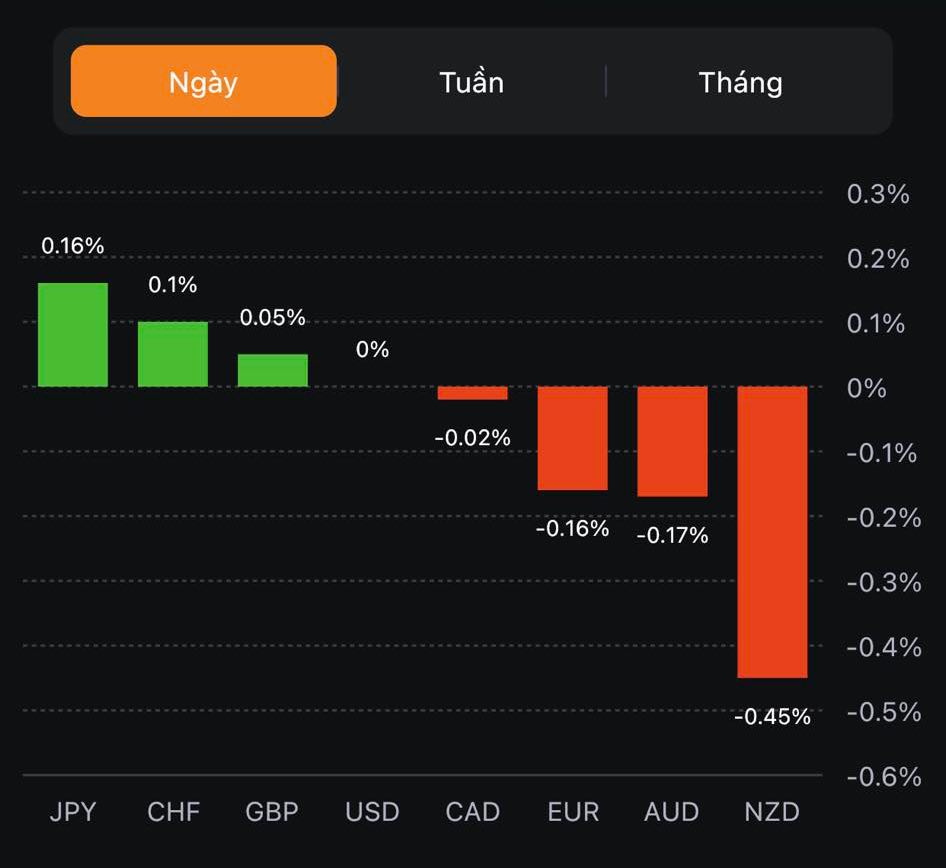This screenshot has width=946, height=868.
Task: Click the -0.6% y-axis tick label
Action: click(x=883, y=776)
